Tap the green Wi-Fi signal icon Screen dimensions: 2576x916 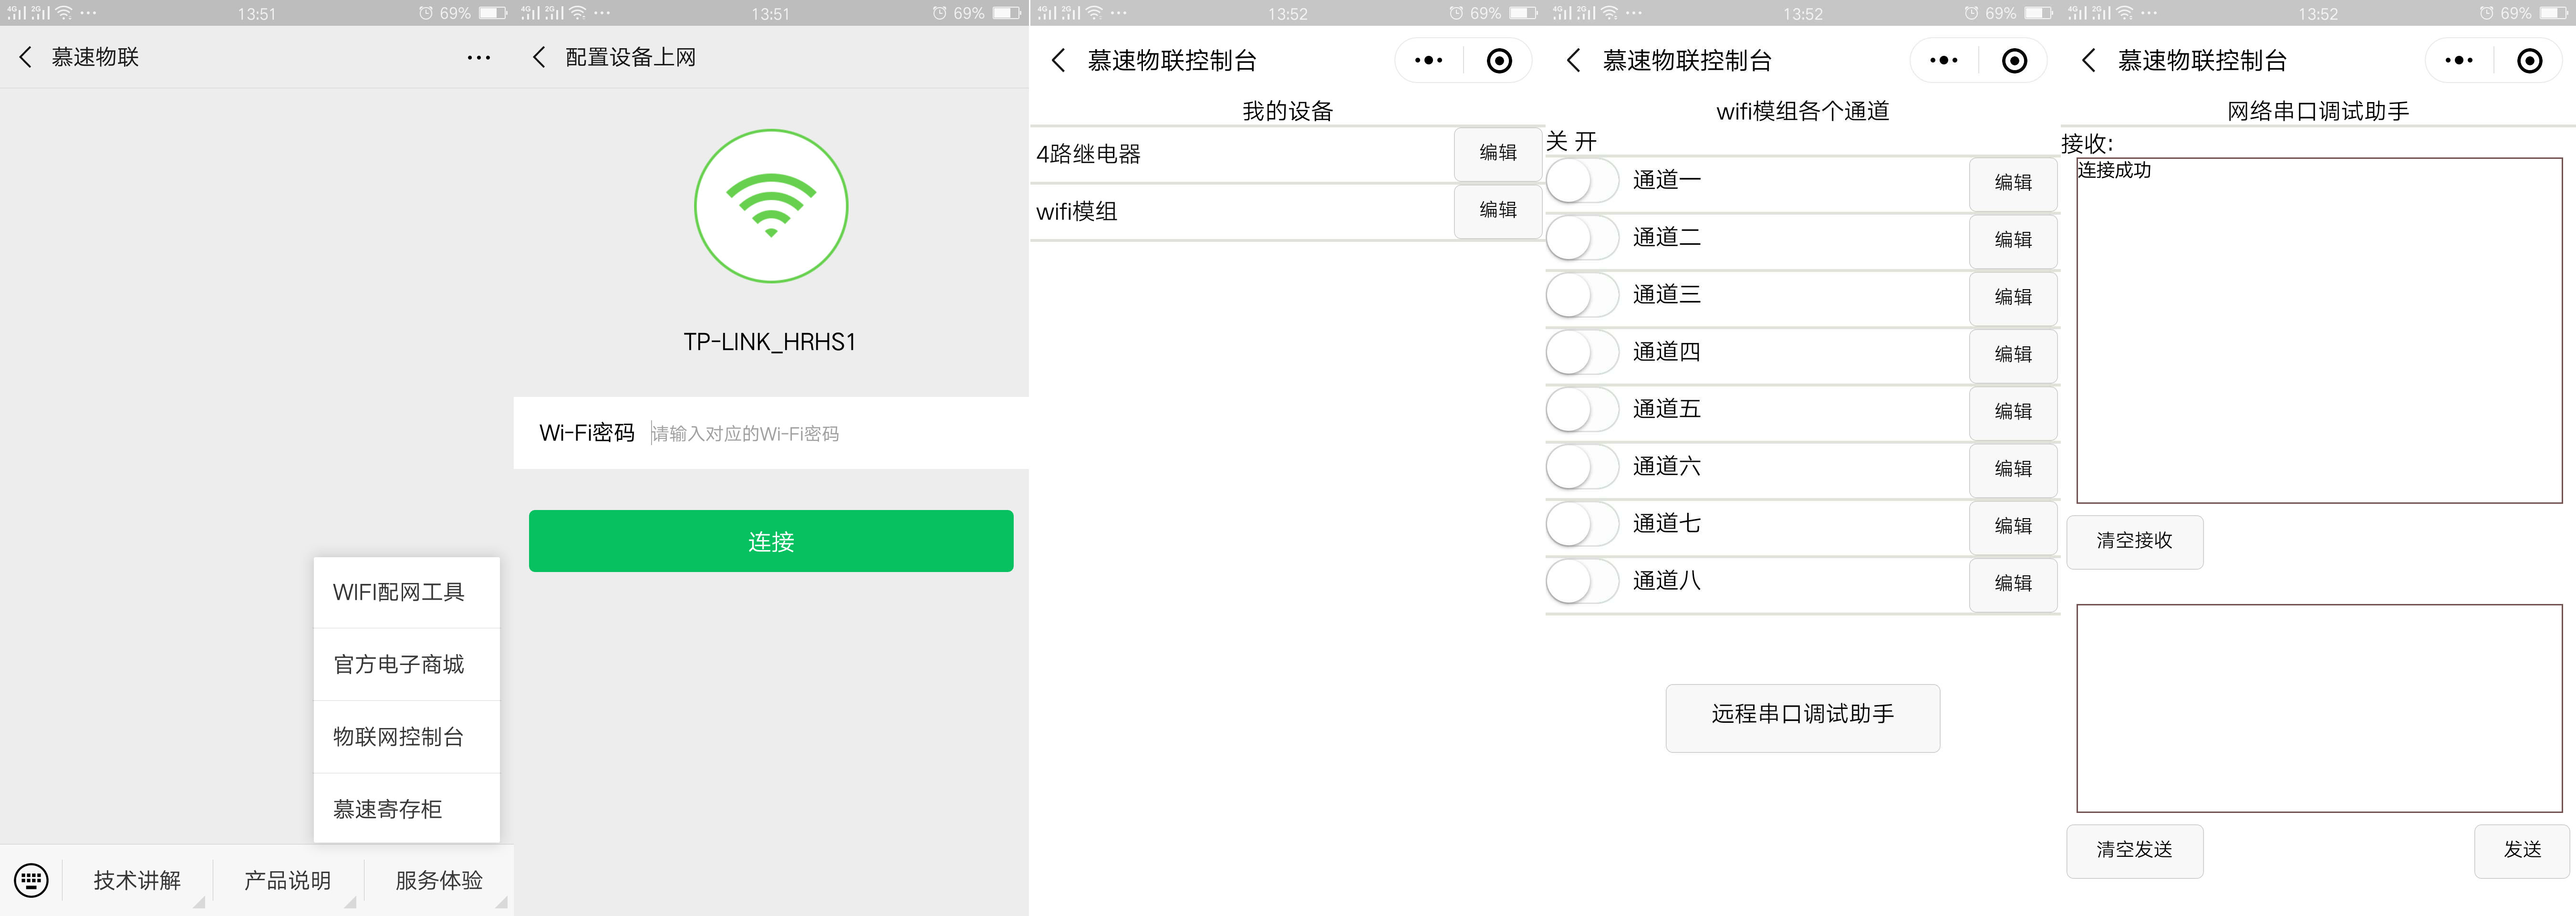point(771,205)
